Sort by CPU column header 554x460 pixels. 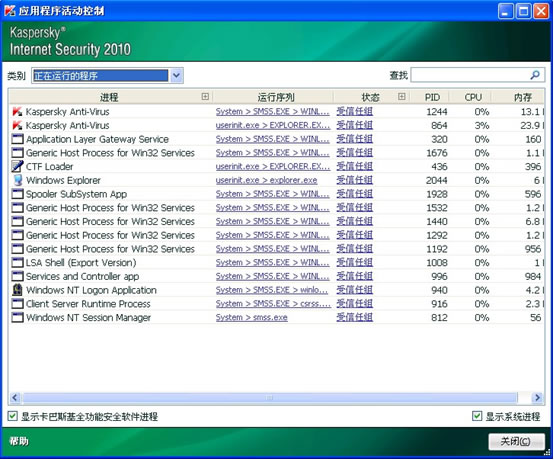coord(473,97)
